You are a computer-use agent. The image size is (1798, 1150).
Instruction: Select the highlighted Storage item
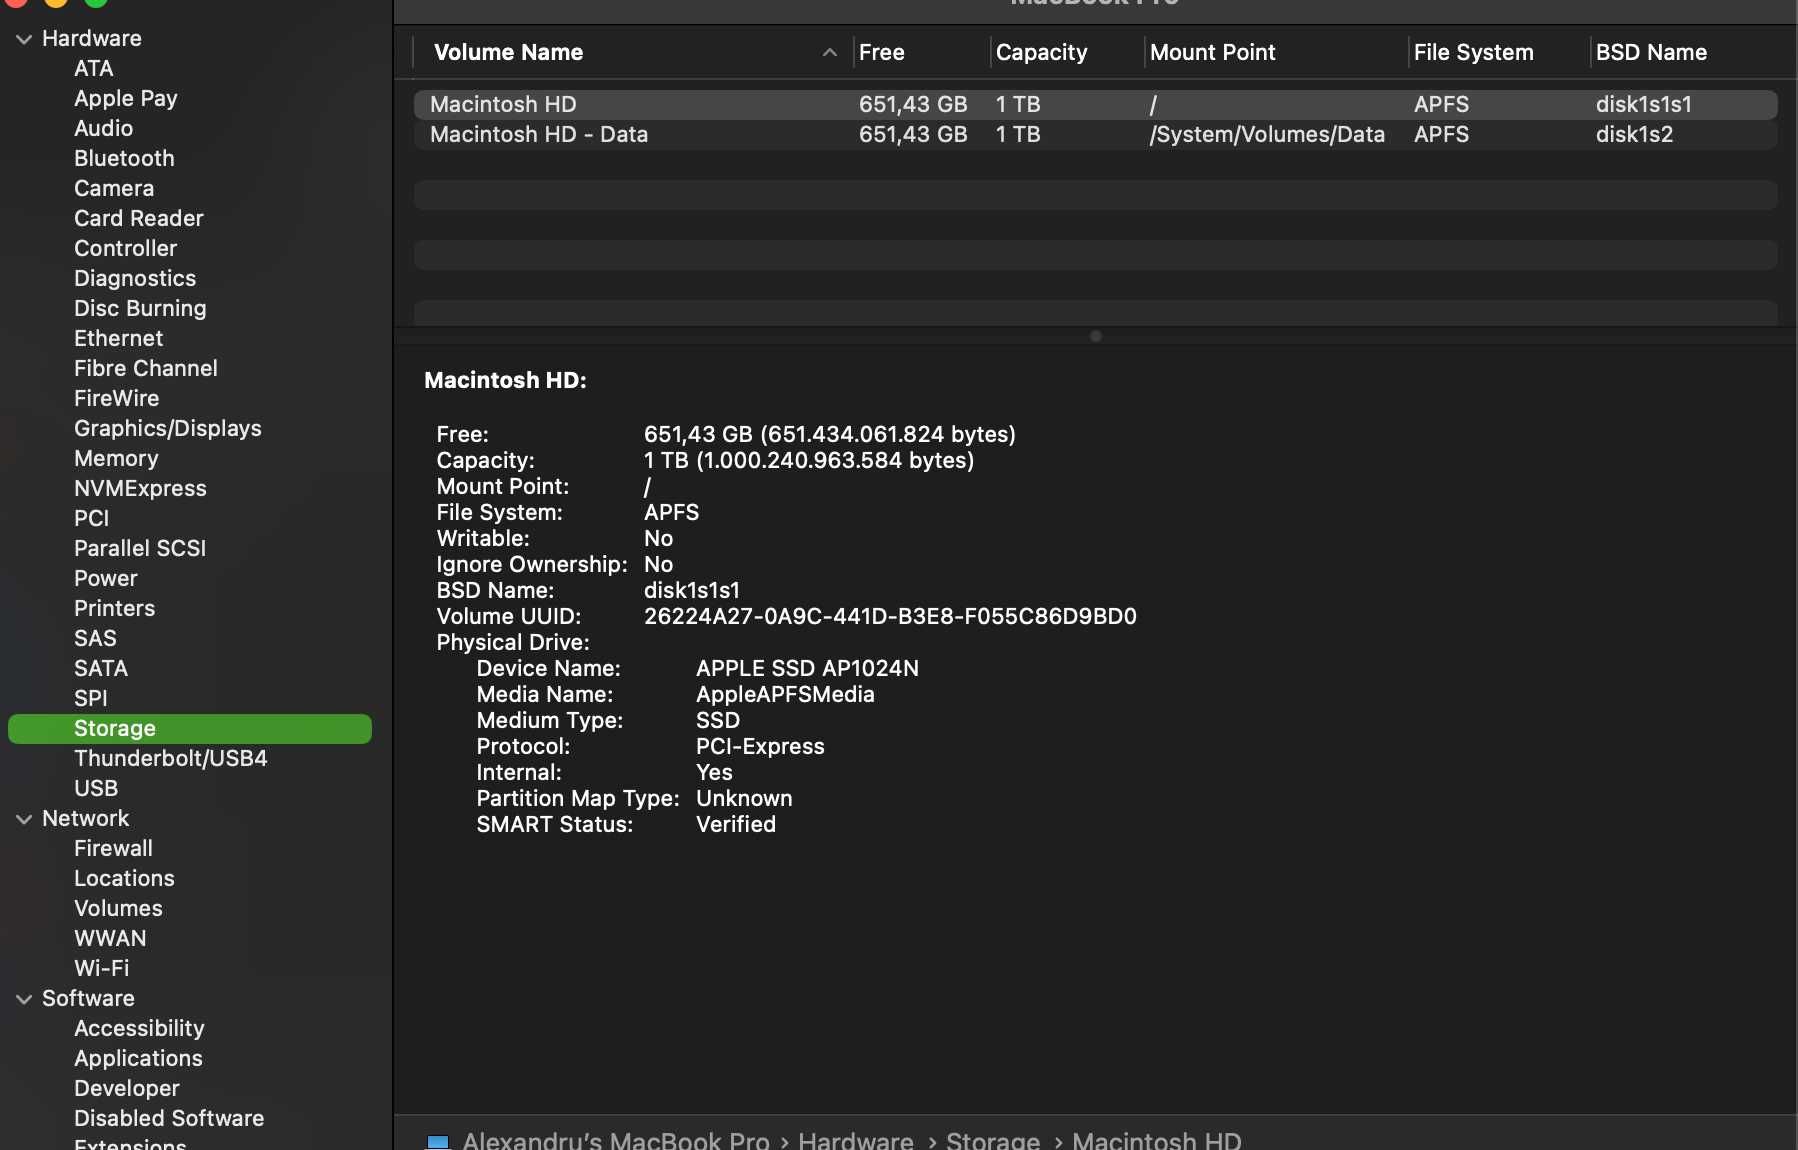pyautogui.click(x=190, y=728)
